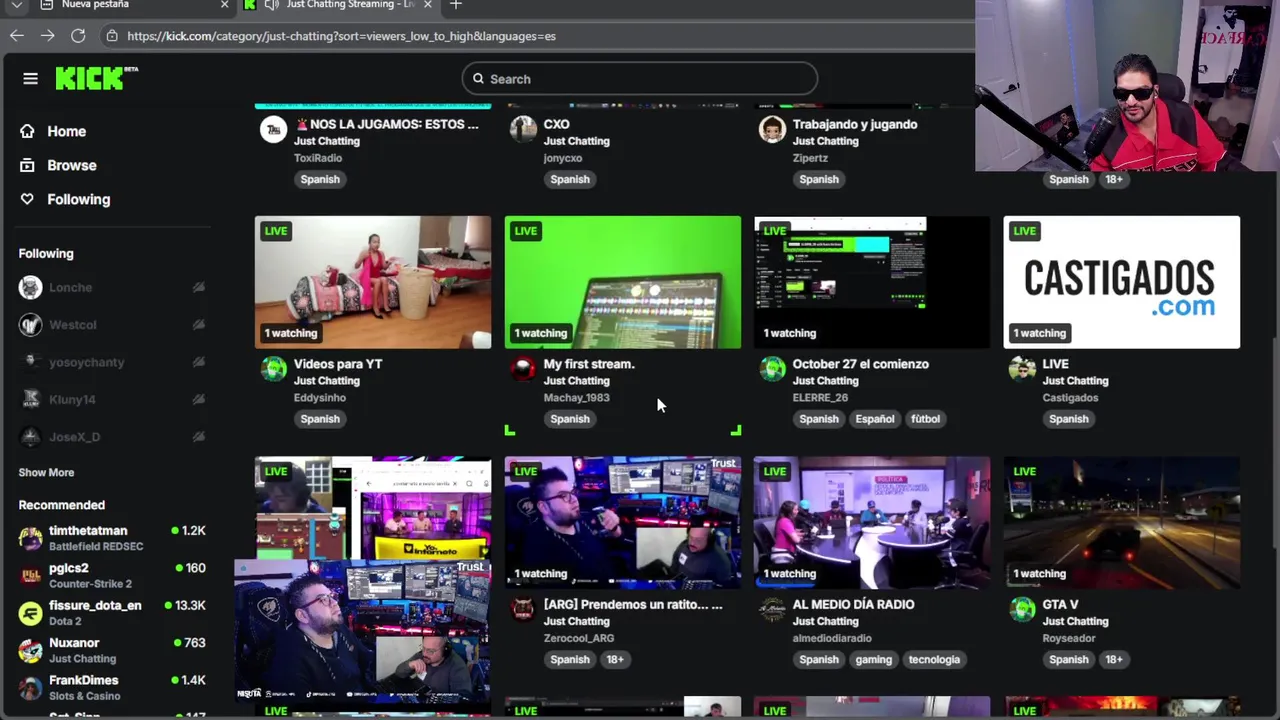
Task: Click tecnologia tag on almediodiaradio
Action: point(934,659)
